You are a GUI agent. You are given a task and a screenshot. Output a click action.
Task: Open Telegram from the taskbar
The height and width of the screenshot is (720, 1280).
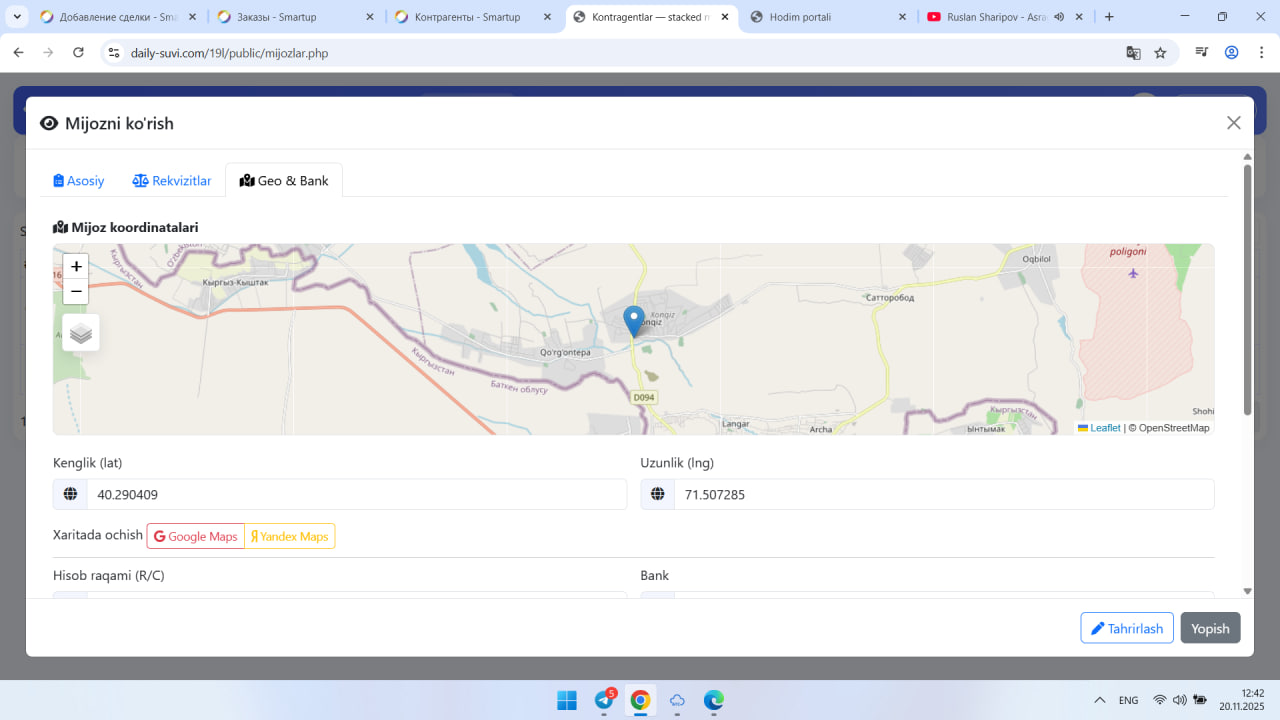click(x=604, y=700)
